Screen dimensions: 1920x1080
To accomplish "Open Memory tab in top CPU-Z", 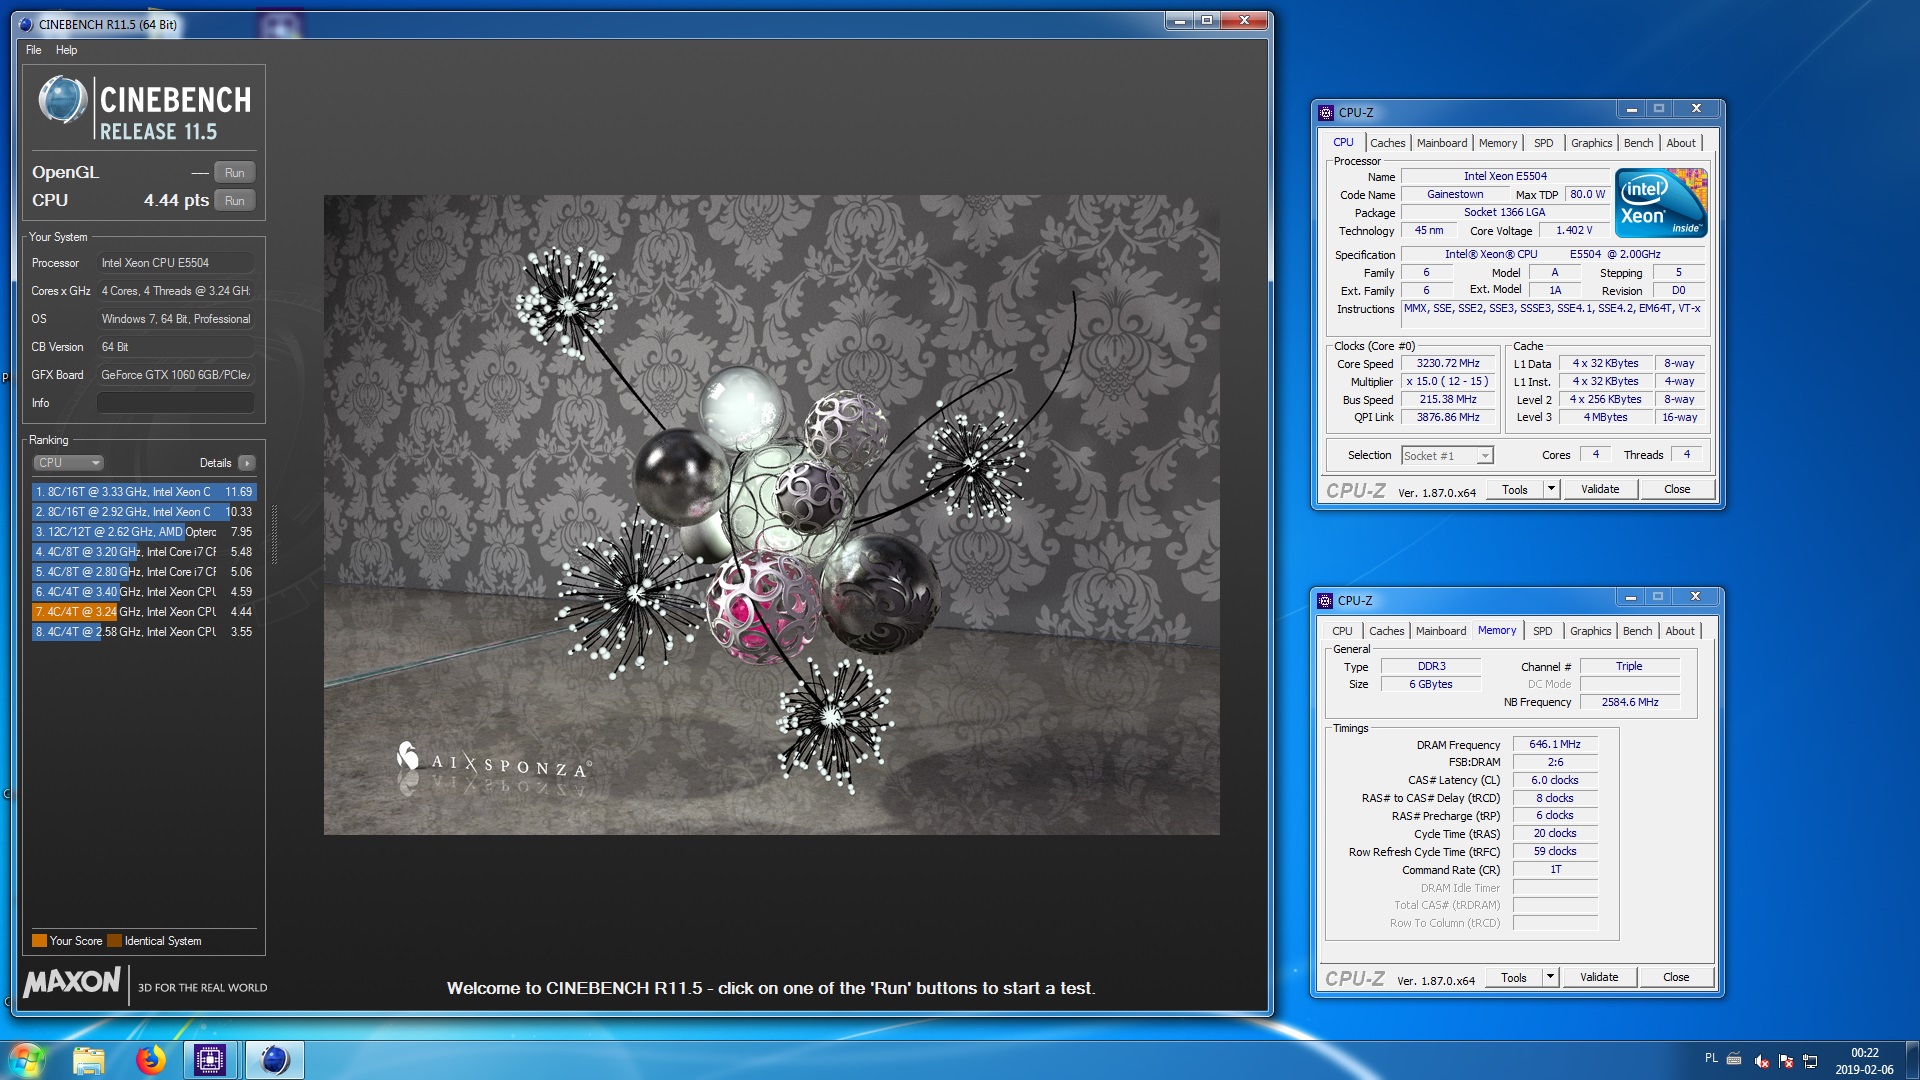I will [x=1498, y=143].
